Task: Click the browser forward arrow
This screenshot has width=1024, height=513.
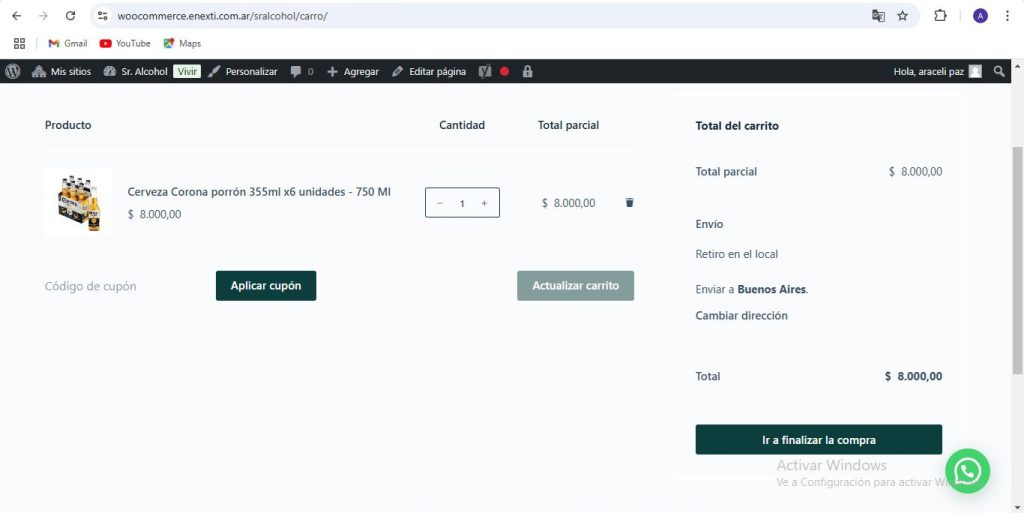Action: tap(43, 16)
